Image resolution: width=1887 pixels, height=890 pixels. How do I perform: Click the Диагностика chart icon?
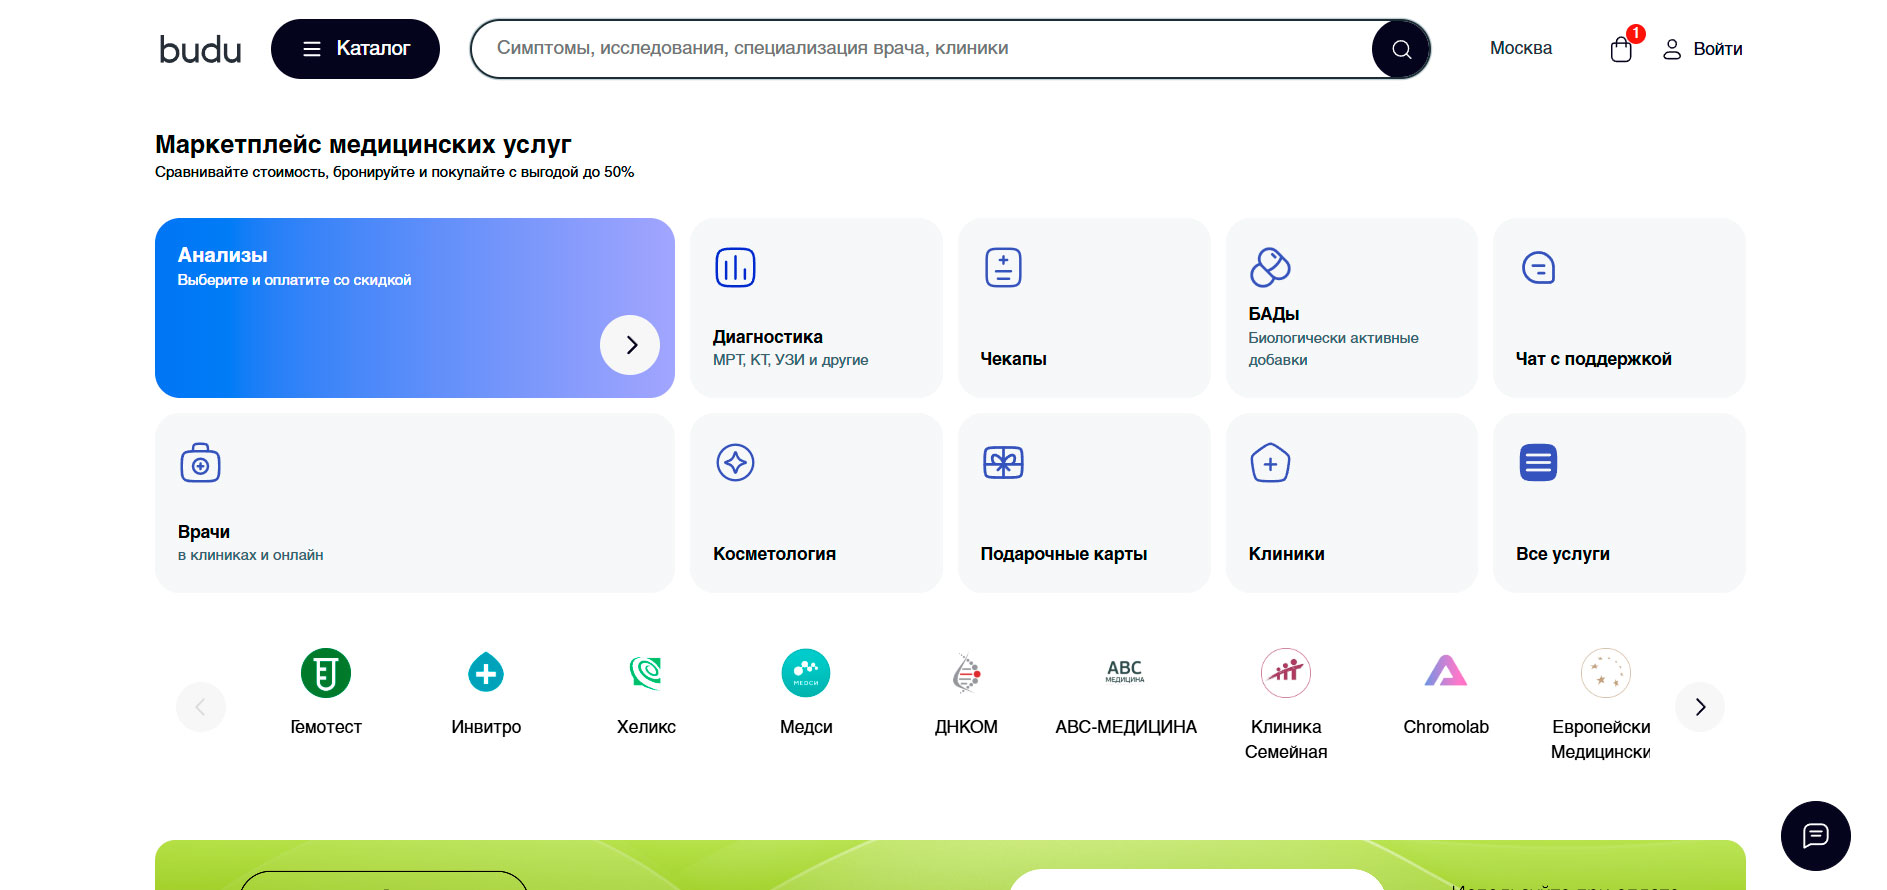pyautogui.click(x=735, y=267)
